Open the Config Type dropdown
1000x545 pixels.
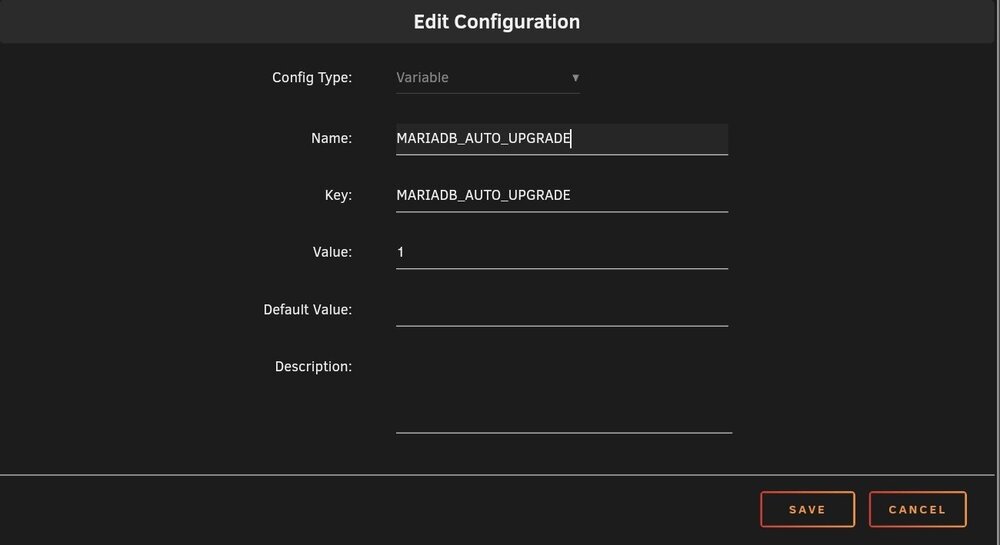pos(488,78)
